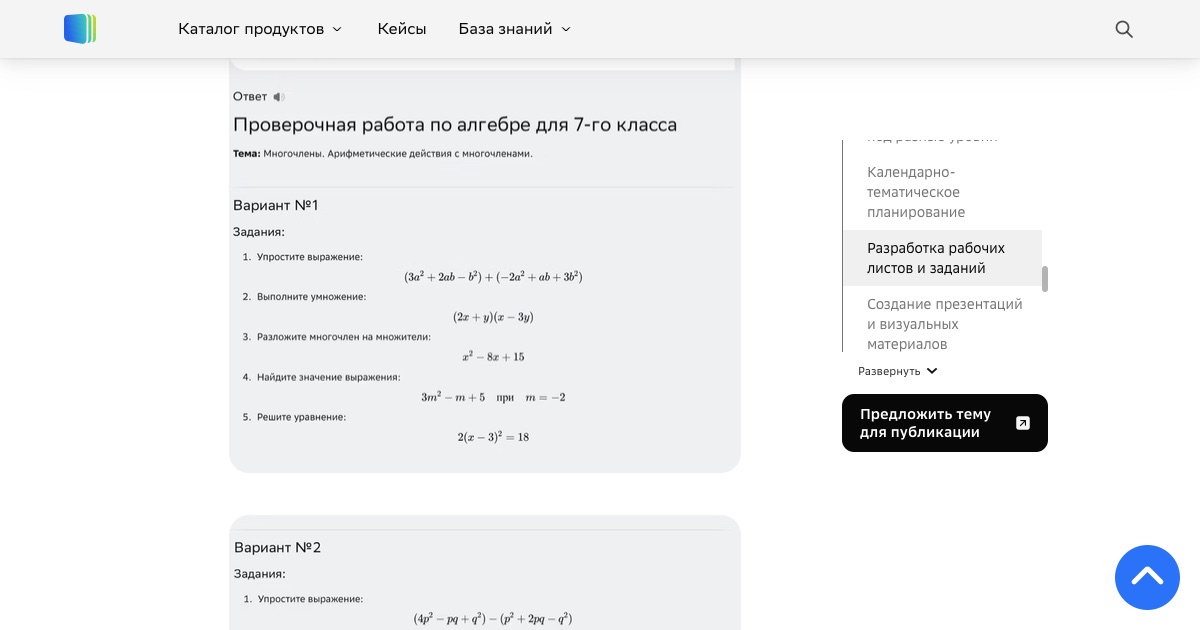Click the equation 2(x − 3)² = 18

(x=493, y=436)
